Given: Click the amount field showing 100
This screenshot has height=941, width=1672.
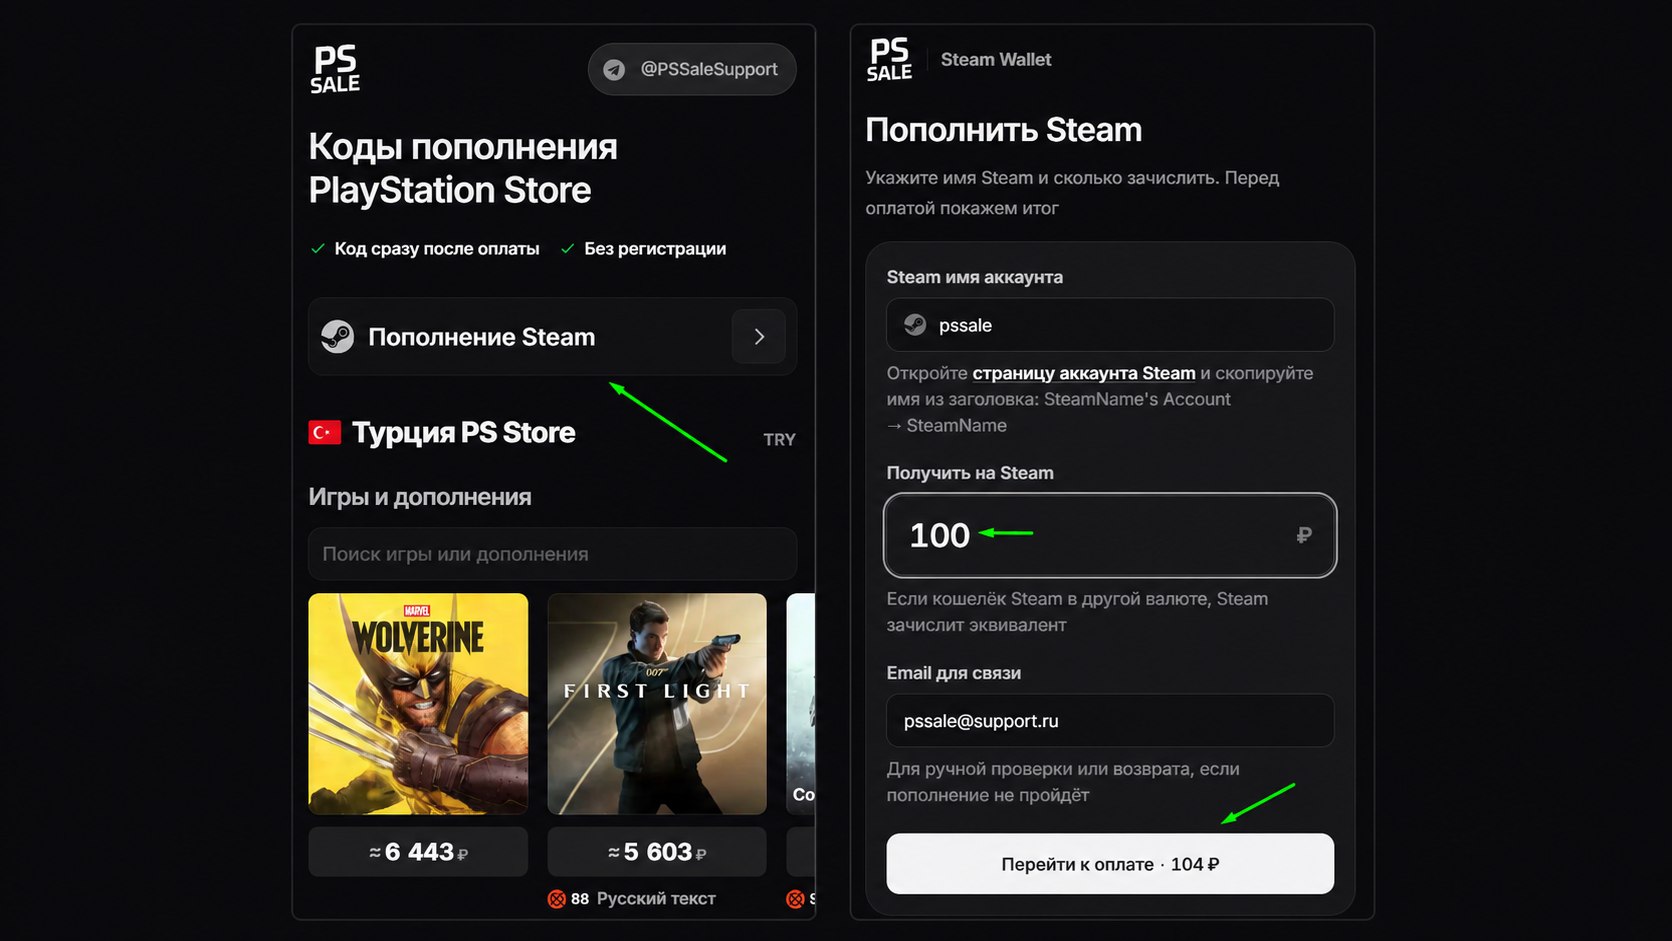Looking at the screenshot, I should (x=1110, y=535).
